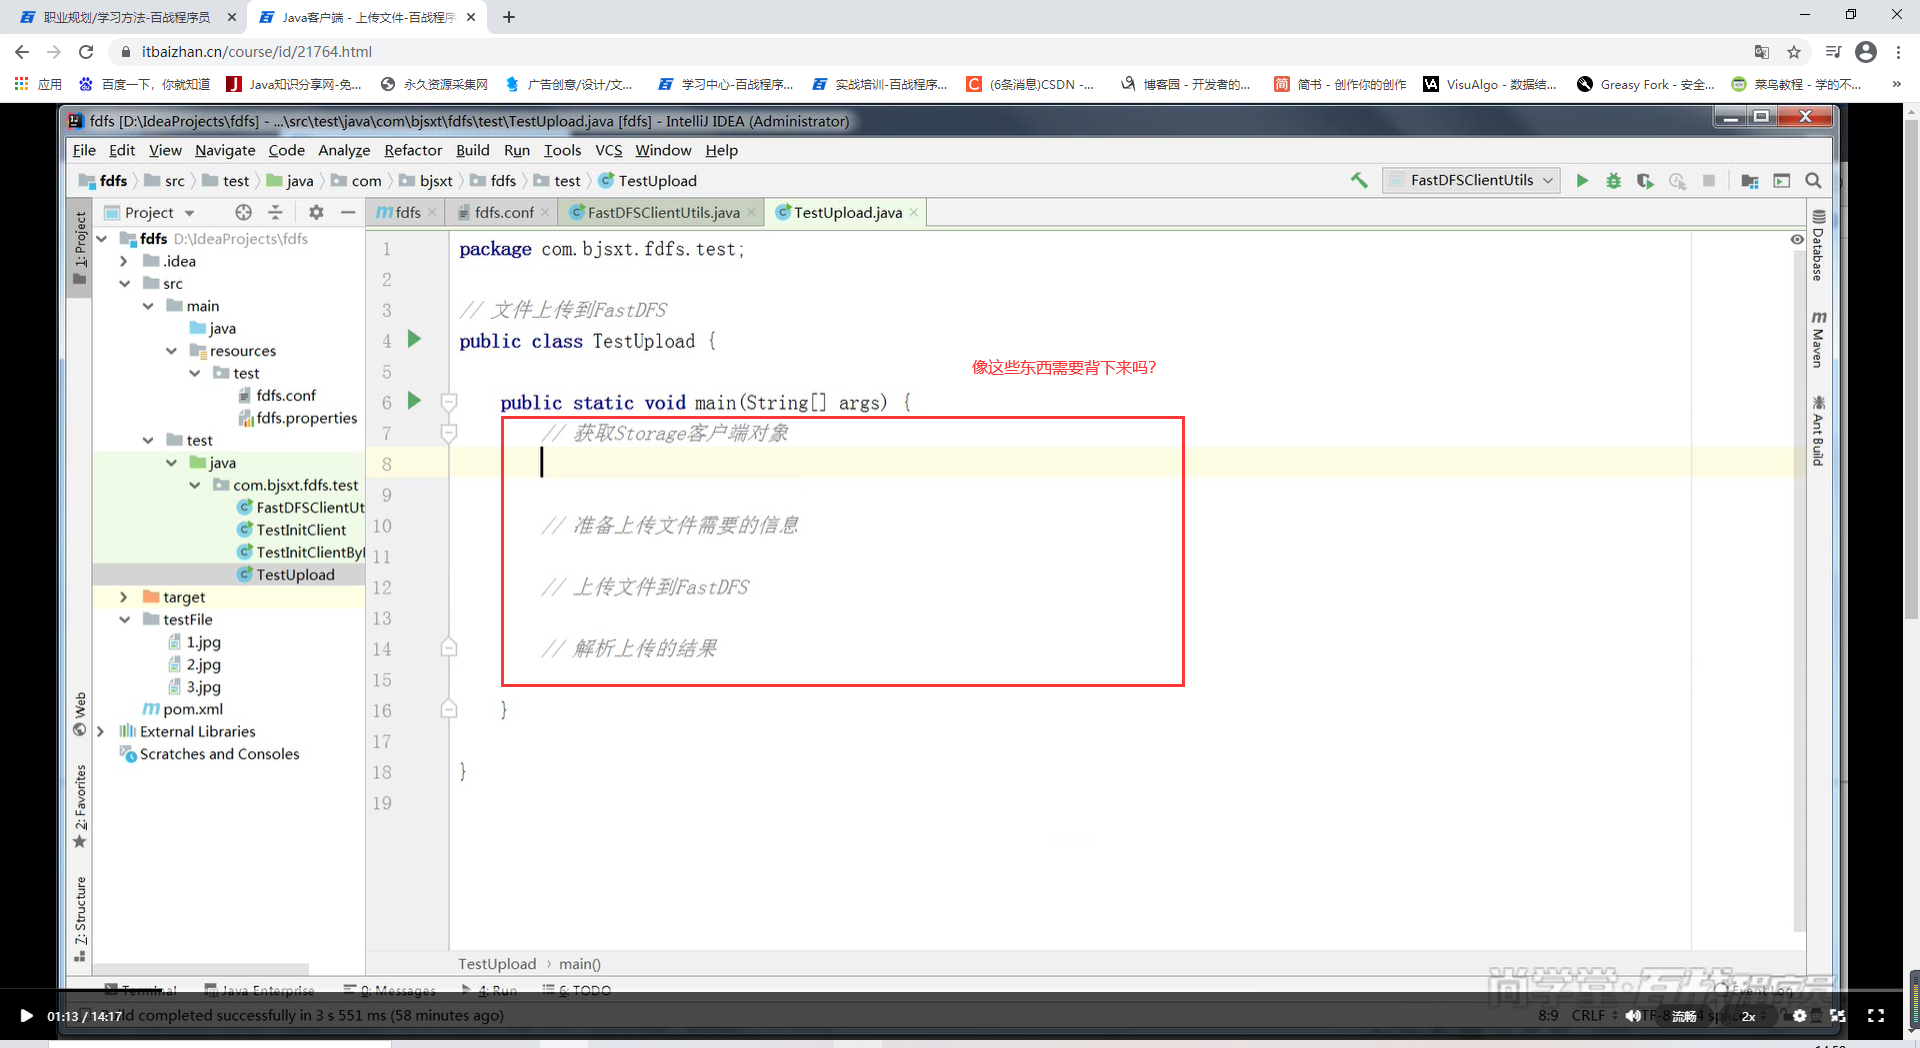Click the video fullscreen button
This screenshot has height=1048, width=1920.
coord(1876,1016)
